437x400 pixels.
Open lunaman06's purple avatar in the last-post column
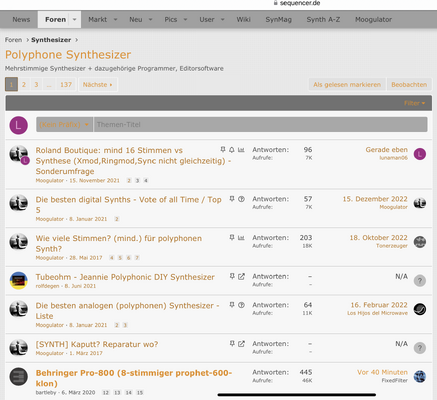click(x=420, y=154)
